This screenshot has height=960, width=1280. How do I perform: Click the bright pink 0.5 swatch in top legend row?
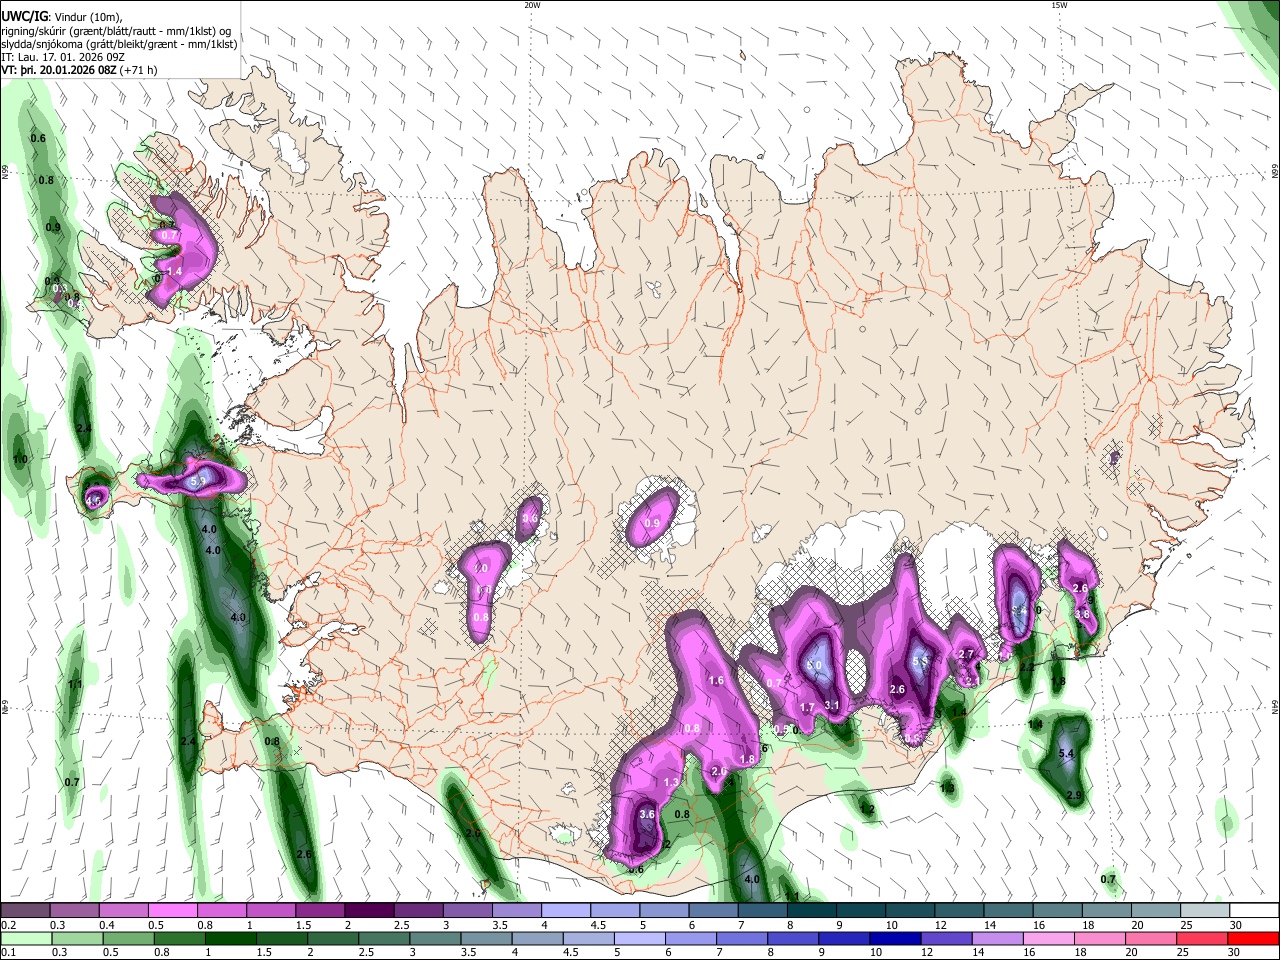172,911
